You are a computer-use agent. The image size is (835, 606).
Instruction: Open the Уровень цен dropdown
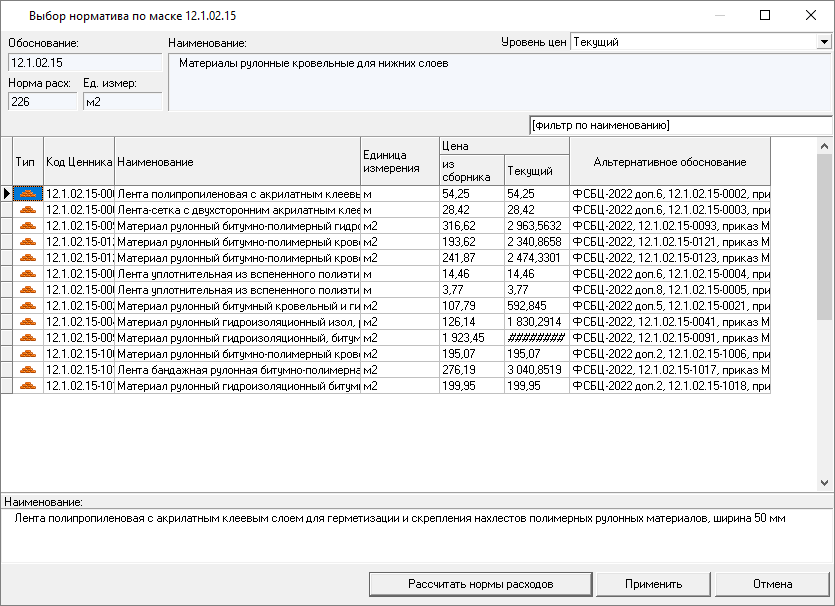824,43
